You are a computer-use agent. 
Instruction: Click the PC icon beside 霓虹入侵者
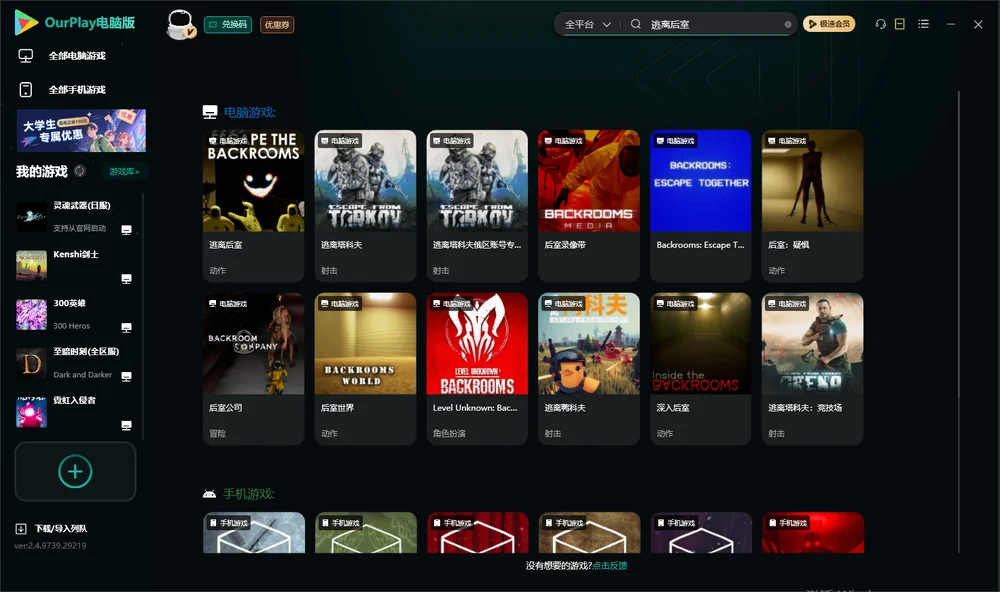point(126,426)
